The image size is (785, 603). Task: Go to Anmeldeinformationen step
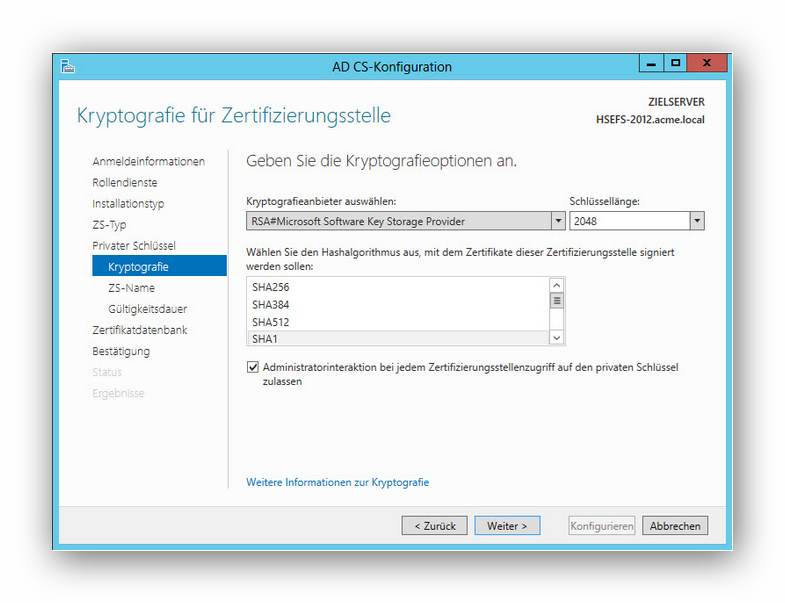(148, 161)
